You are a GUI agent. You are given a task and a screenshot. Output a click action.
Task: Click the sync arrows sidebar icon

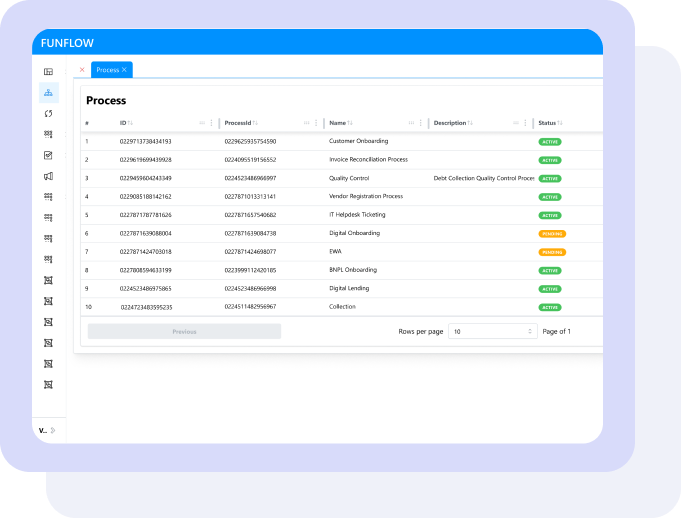tap(48, 113)
